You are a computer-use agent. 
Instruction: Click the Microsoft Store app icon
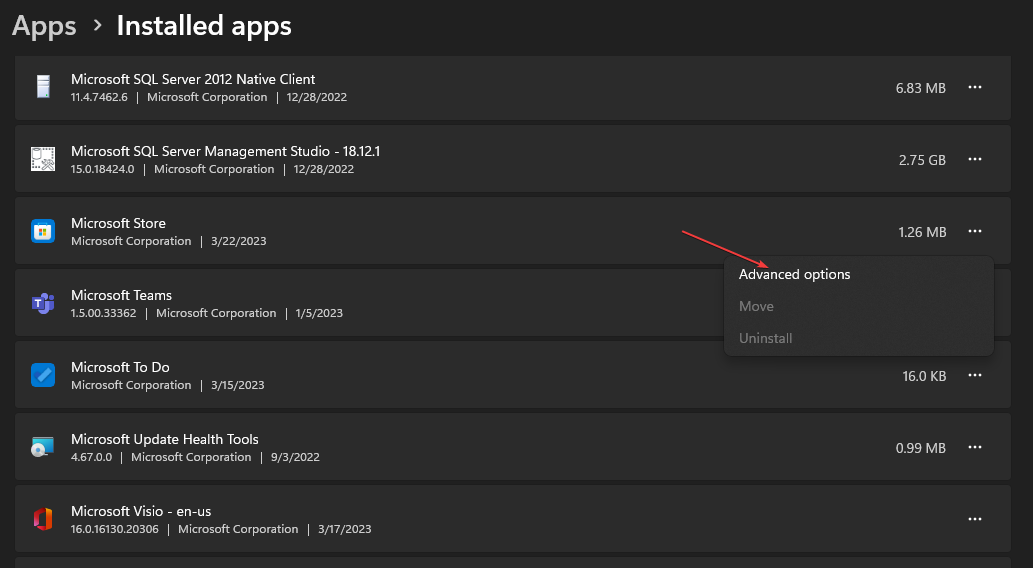click(43, 231)
